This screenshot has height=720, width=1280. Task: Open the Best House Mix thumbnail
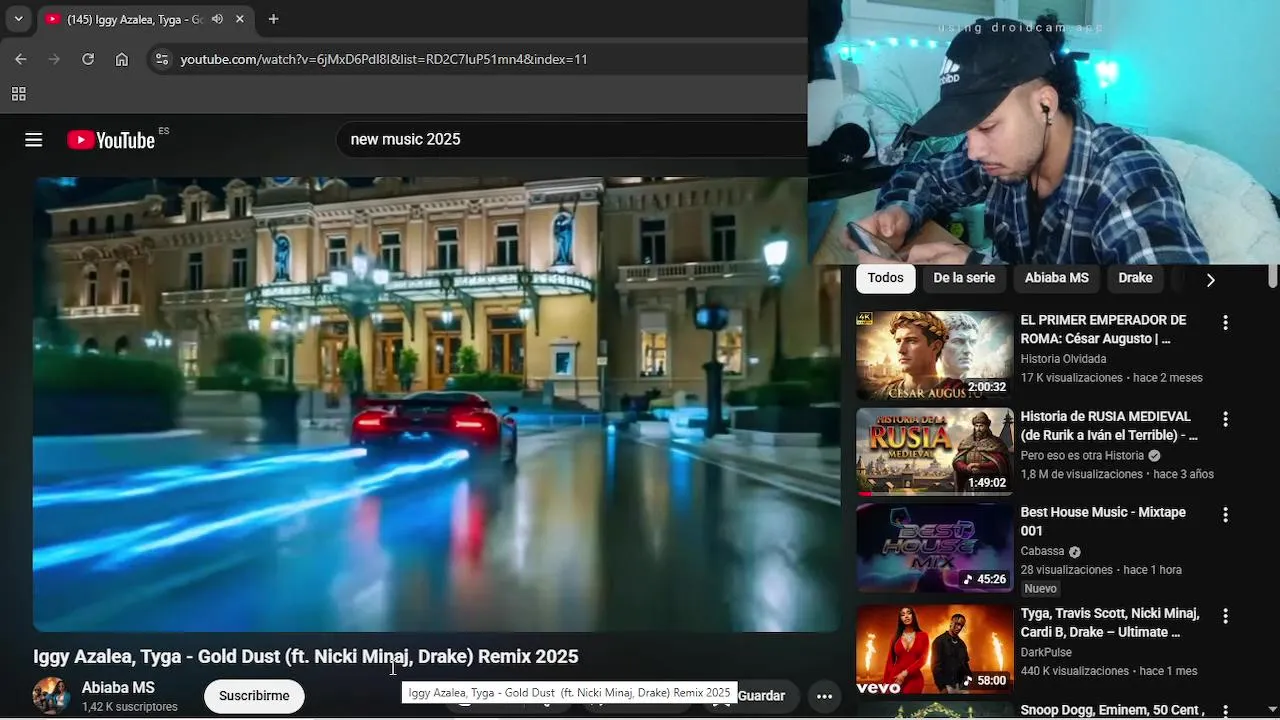click(934, 547)
